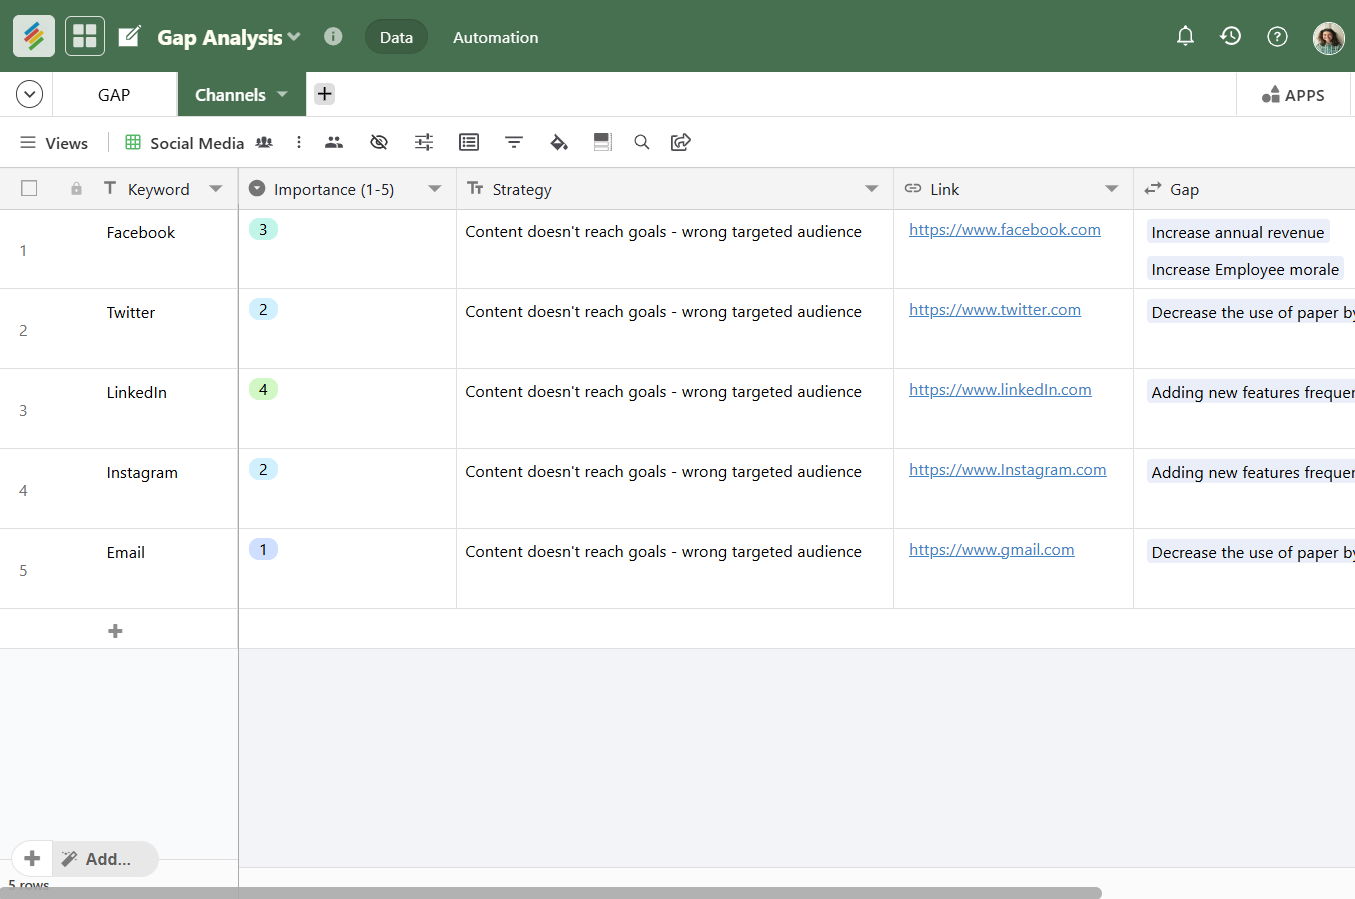Add a new row with plus below Email

tap(115, 631)
